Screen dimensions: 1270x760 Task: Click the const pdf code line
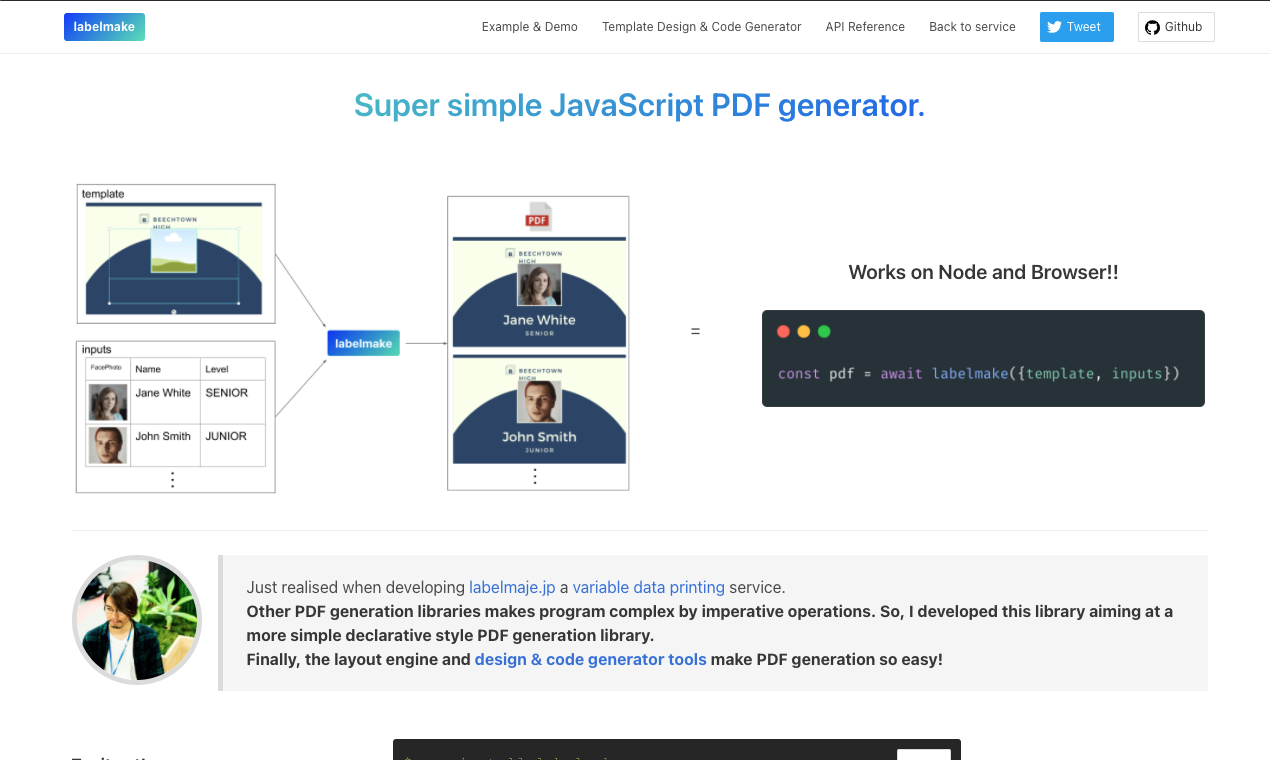[x=979, y=374]
